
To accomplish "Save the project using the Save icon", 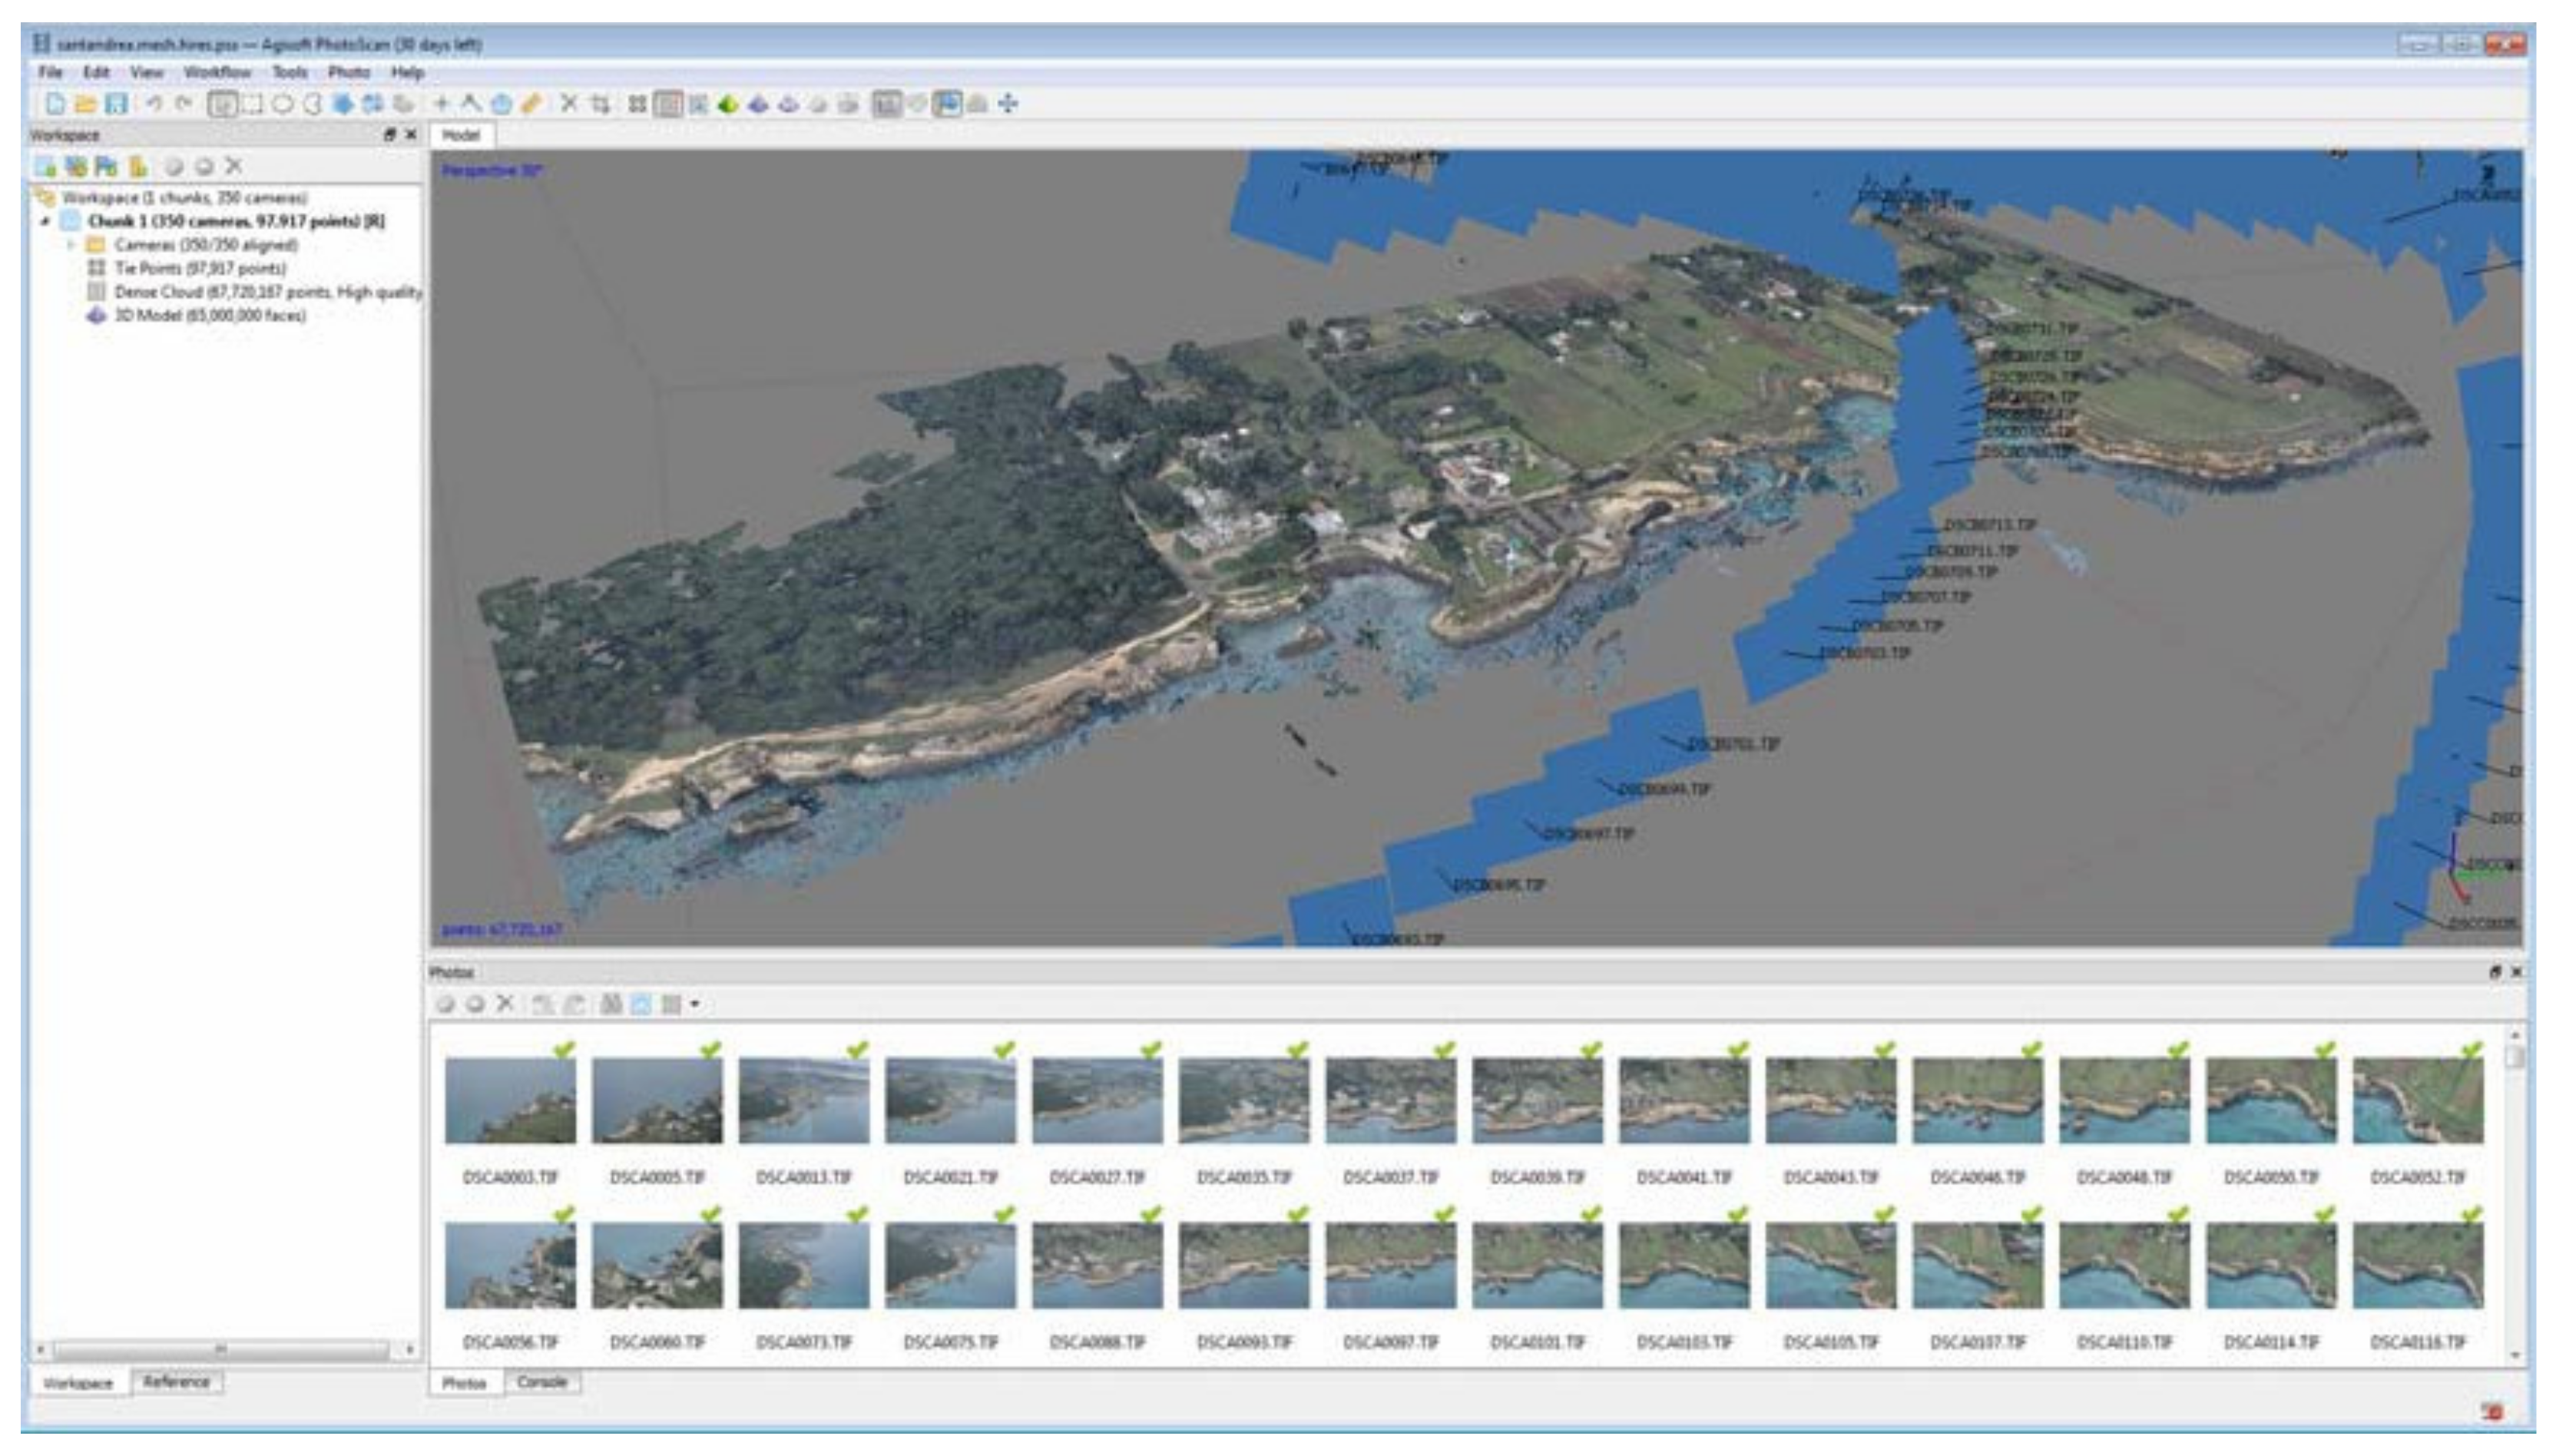I will (115, 104).
